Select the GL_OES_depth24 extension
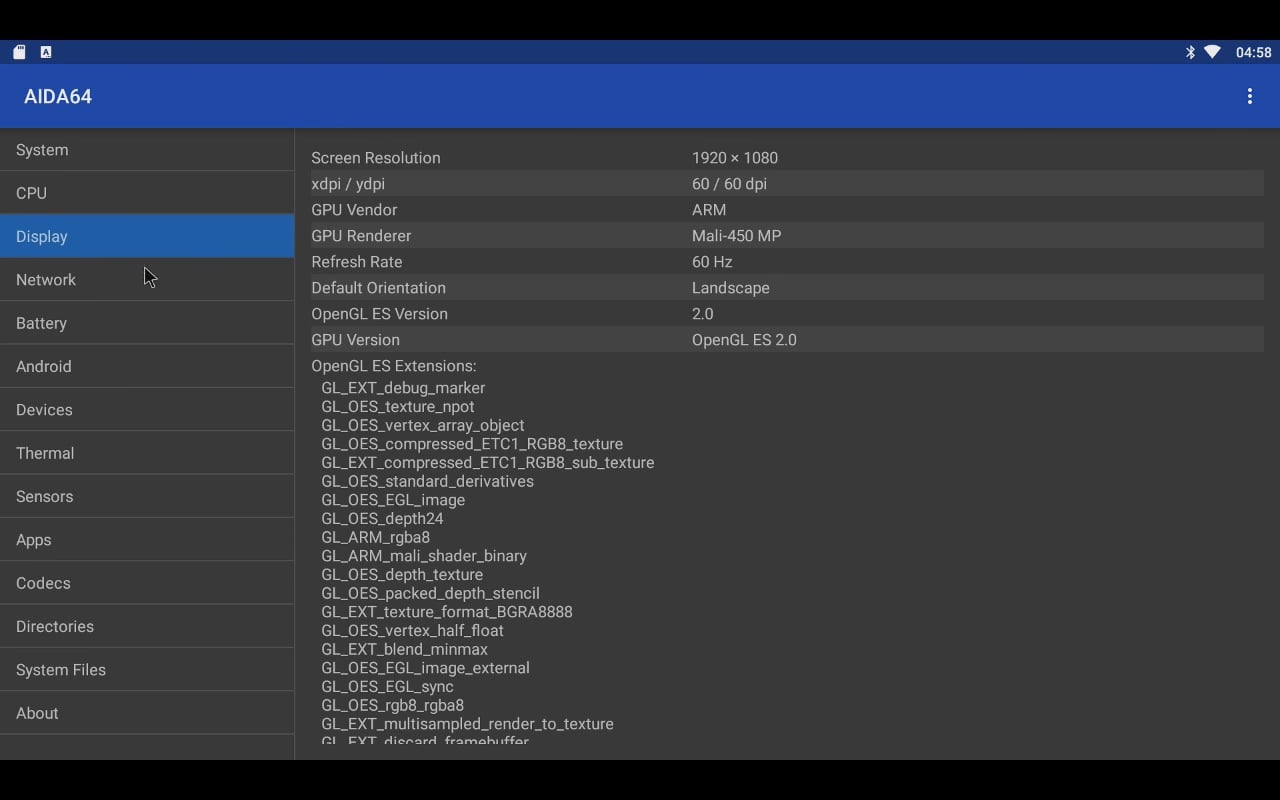This screenshot has width=1280, height=800. (382, 518)
